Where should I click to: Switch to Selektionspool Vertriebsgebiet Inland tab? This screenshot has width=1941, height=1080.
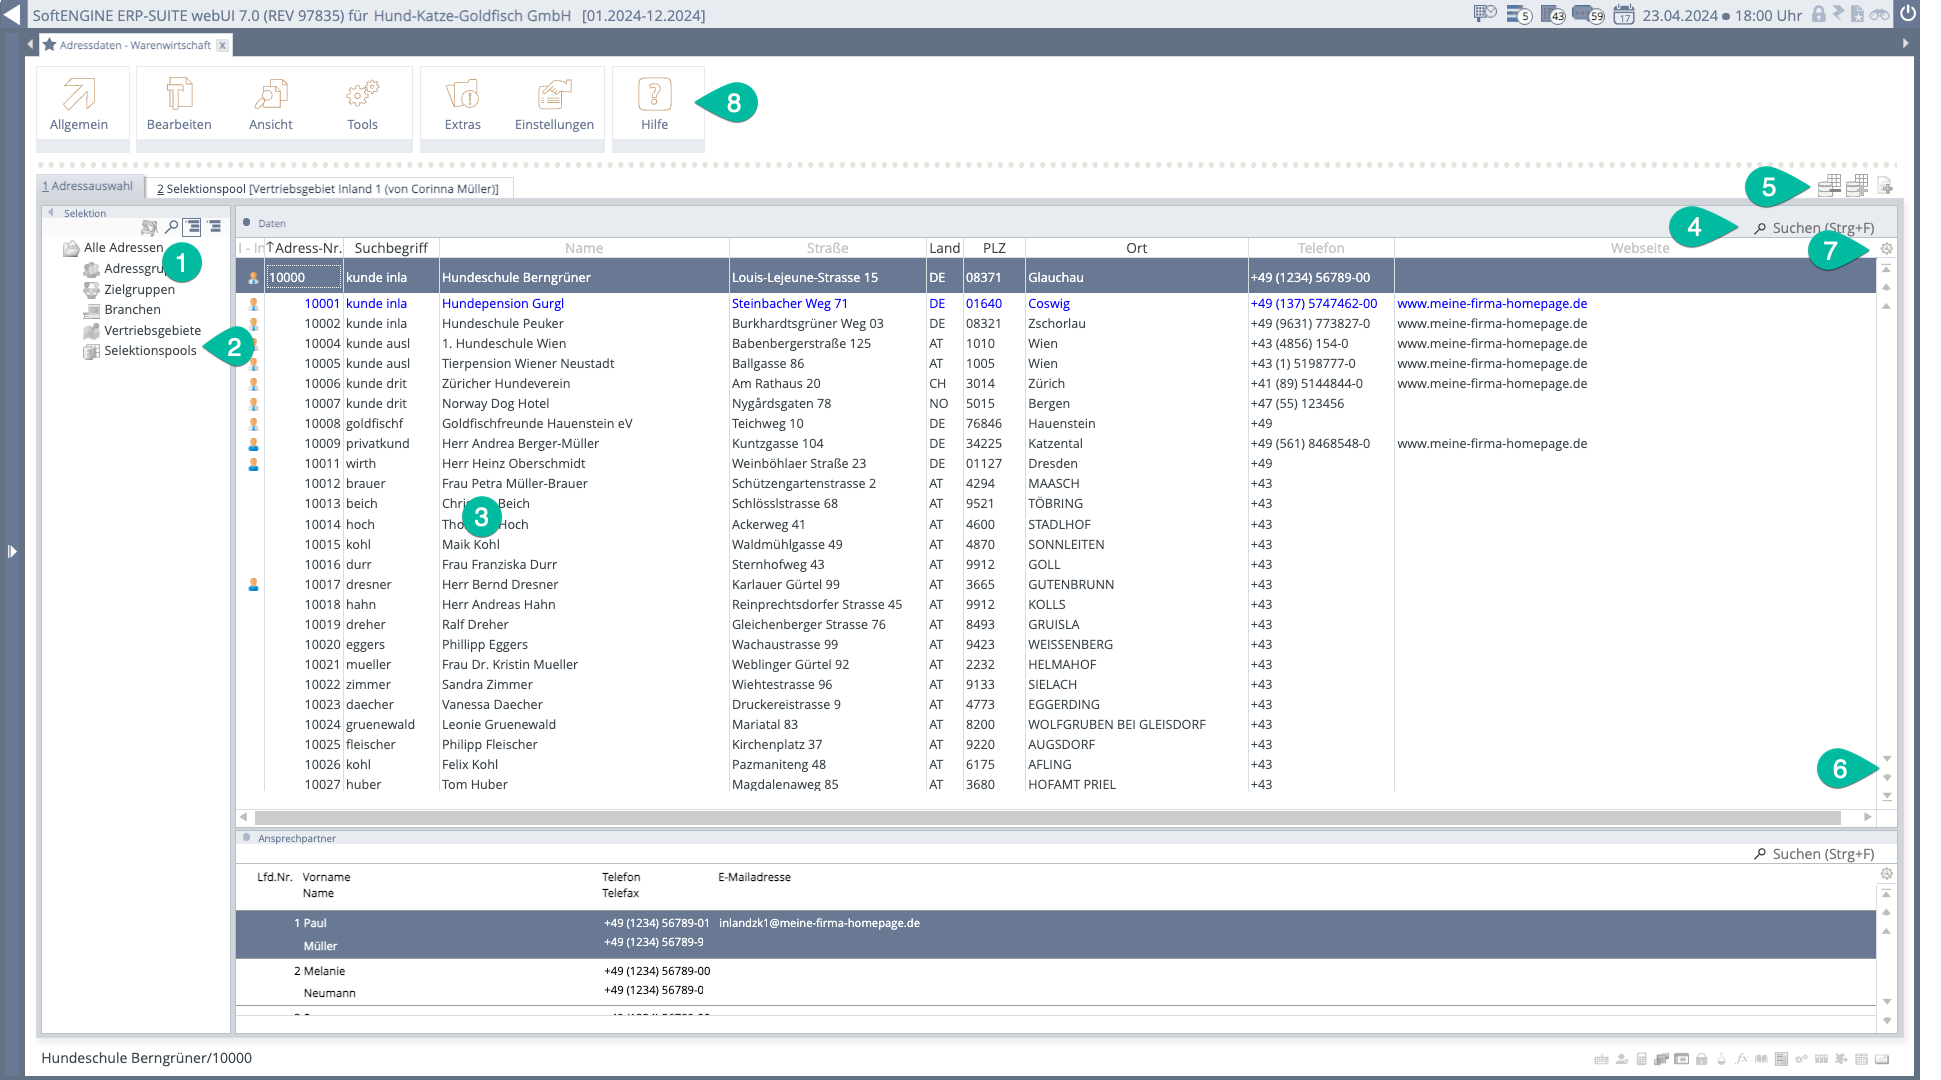pos(328,188)
